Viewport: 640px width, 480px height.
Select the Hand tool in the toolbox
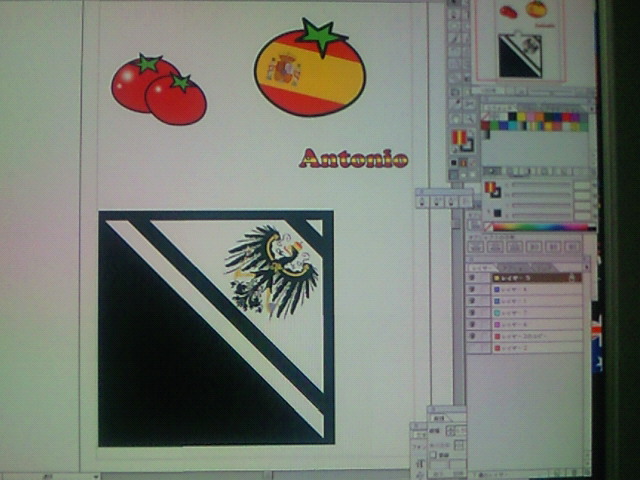point(455,119)
